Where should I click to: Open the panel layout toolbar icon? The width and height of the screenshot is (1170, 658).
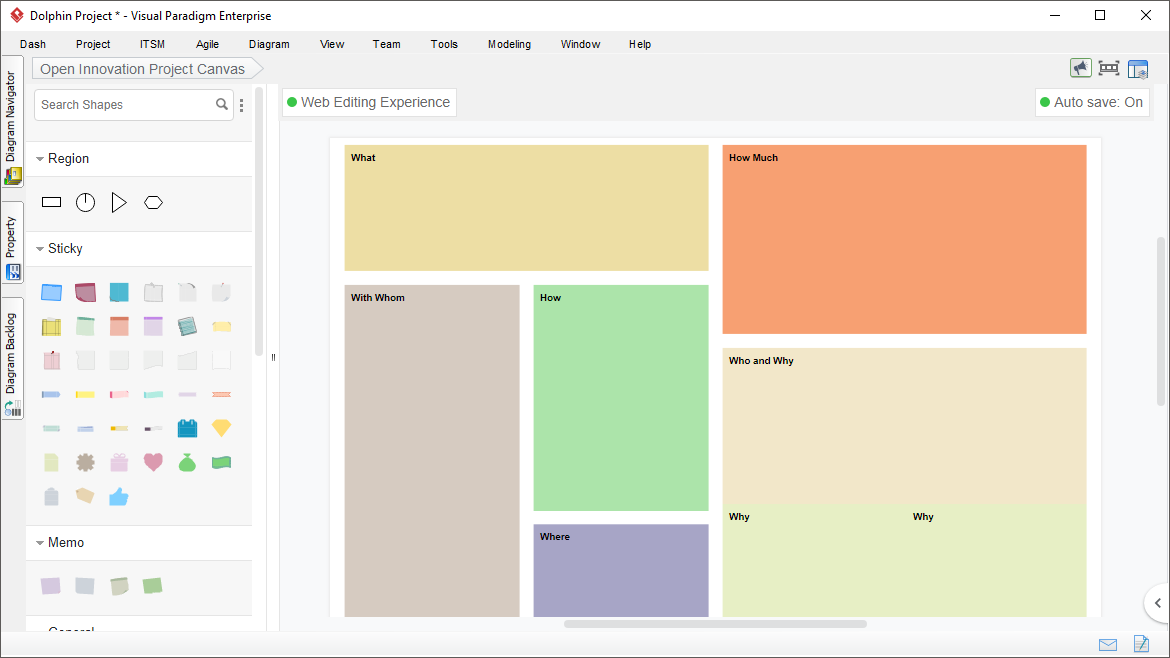pyautogui.click(x=1138, y=69)
